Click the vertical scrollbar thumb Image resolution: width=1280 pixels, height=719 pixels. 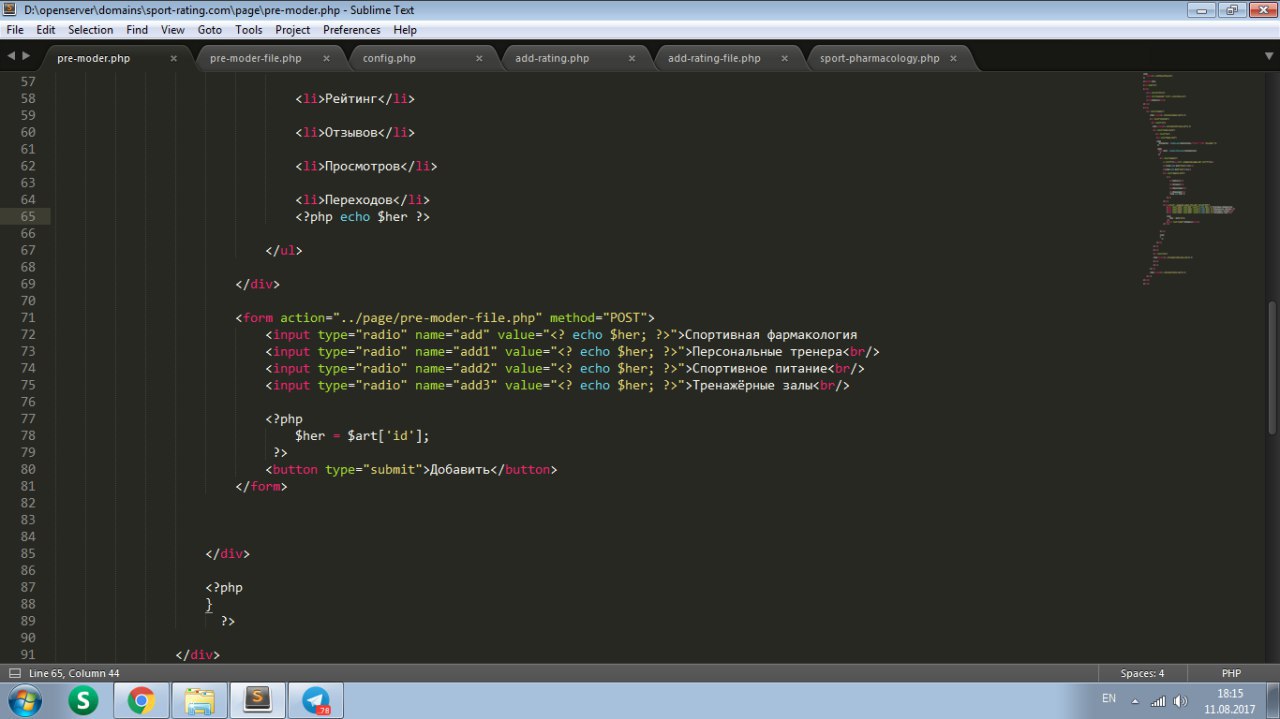[x=1272, y=365]
